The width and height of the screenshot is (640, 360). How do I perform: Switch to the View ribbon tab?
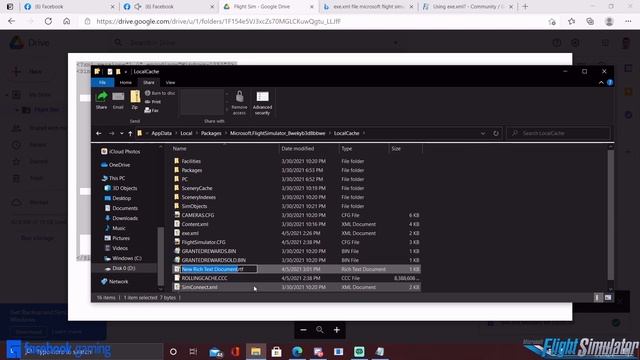[x=170, y=82]
